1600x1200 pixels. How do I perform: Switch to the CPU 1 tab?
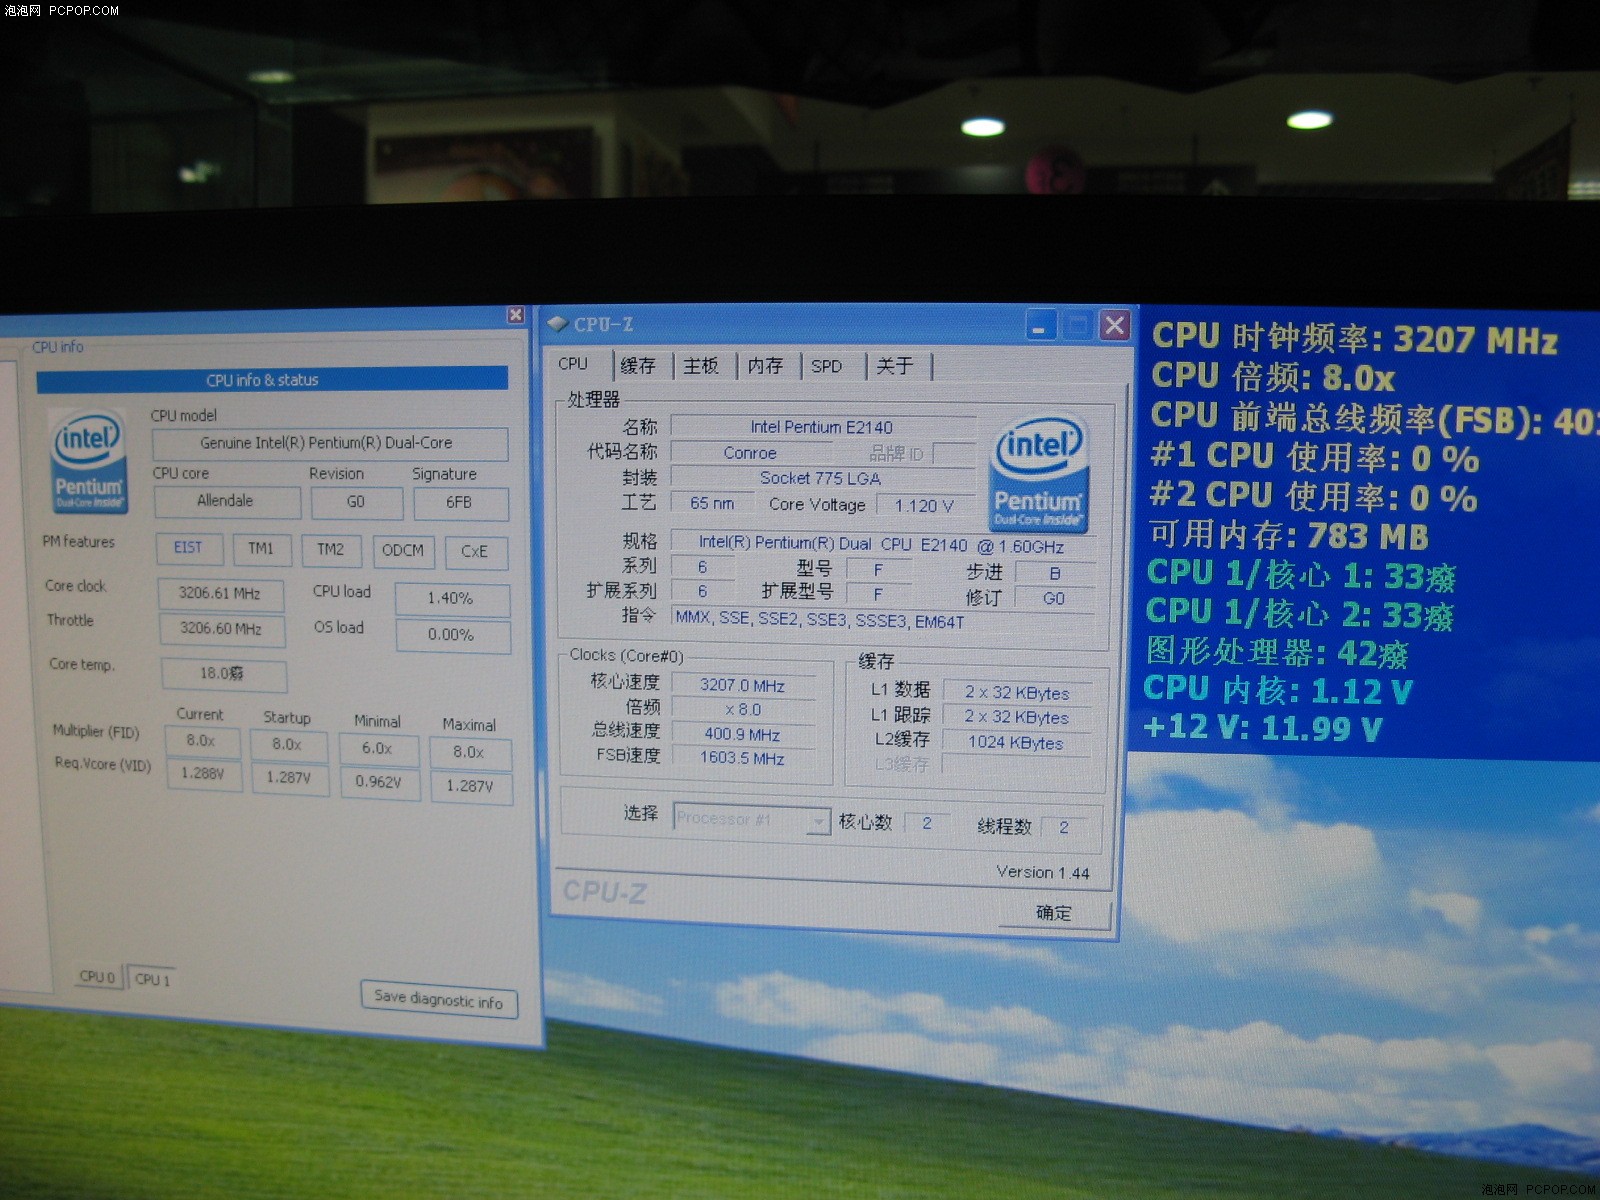click(152, 980)
